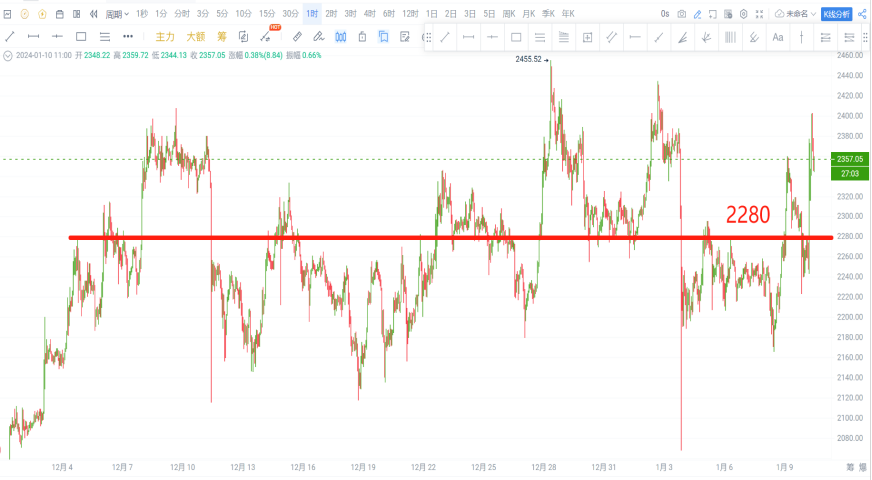Switch to the 15分 timeframe
This screenshot has width=872, height=480.
click(267, 14)
